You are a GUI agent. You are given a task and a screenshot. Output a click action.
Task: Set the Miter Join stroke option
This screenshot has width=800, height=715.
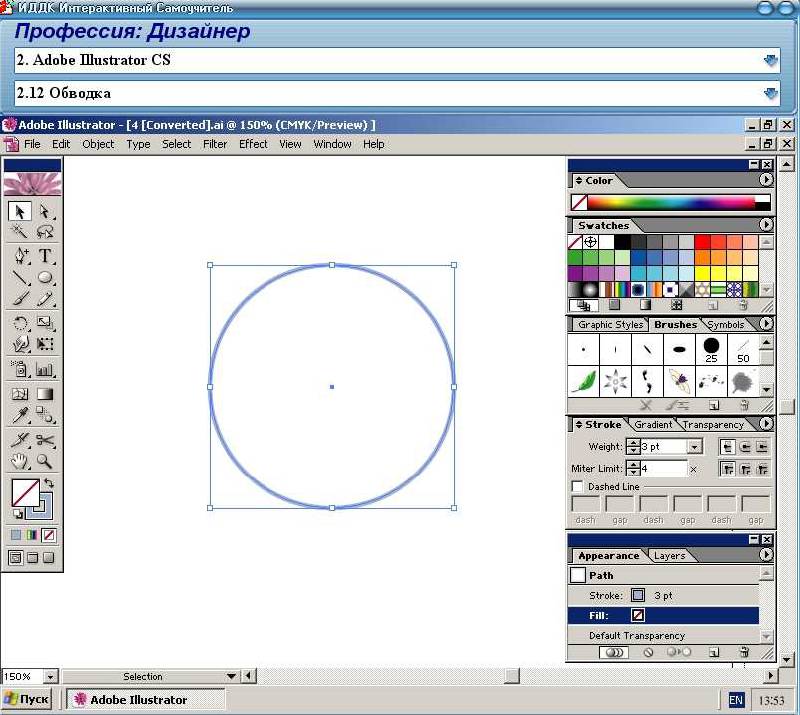click(728, 469)
